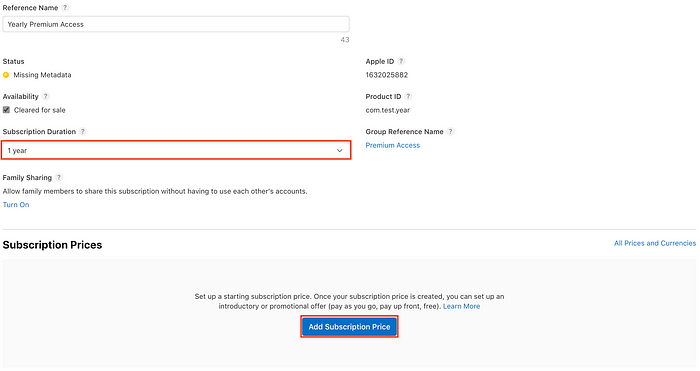Select the Apple ID number 1632025882
700x371 pixels.
pos(387,75)
